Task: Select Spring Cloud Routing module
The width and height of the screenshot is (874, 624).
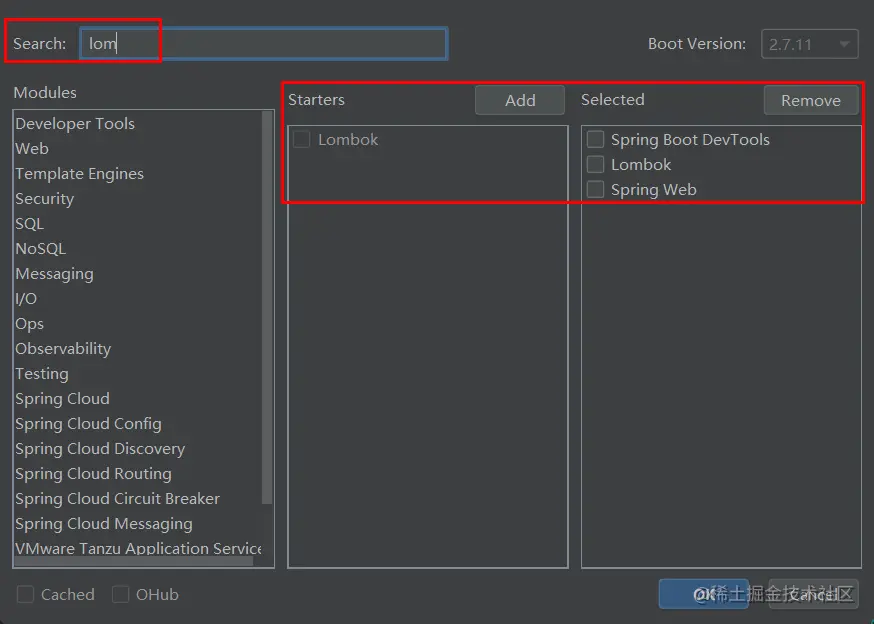Action: click(x=93, y=473)
